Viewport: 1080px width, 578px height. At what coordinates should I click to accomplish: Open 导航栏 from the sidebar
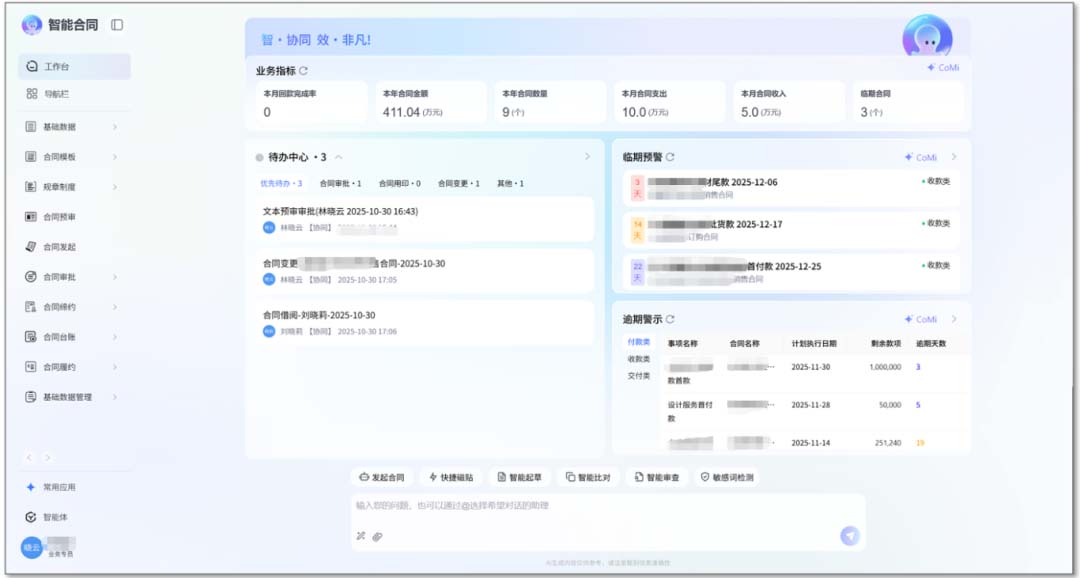[x=55, y=94]
